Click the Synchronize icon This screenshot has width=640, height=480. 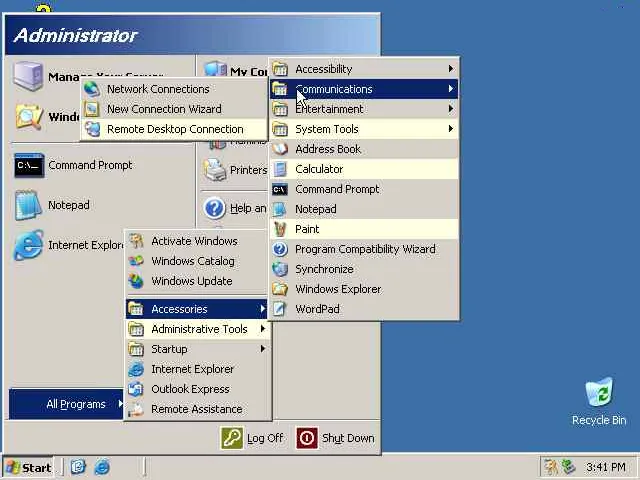point(280,269)
